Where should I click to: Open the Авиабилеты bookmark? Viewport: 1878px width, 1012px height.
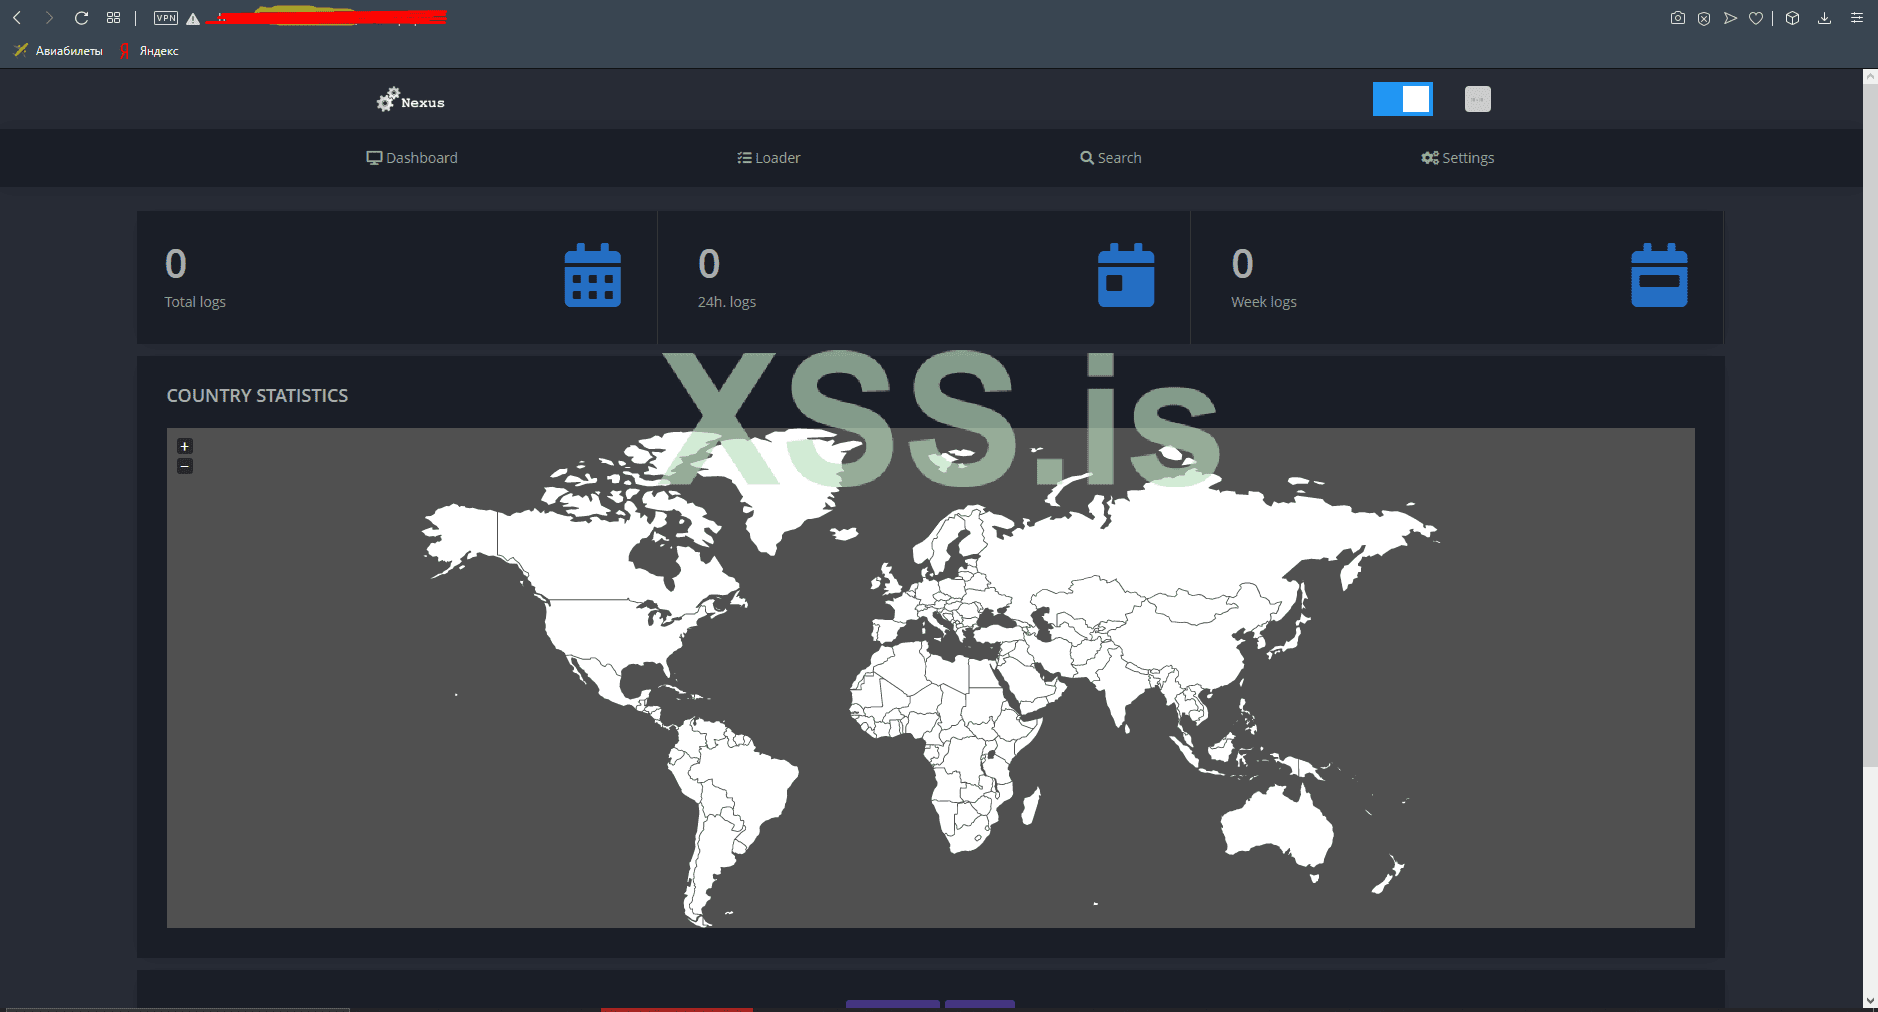59,51
